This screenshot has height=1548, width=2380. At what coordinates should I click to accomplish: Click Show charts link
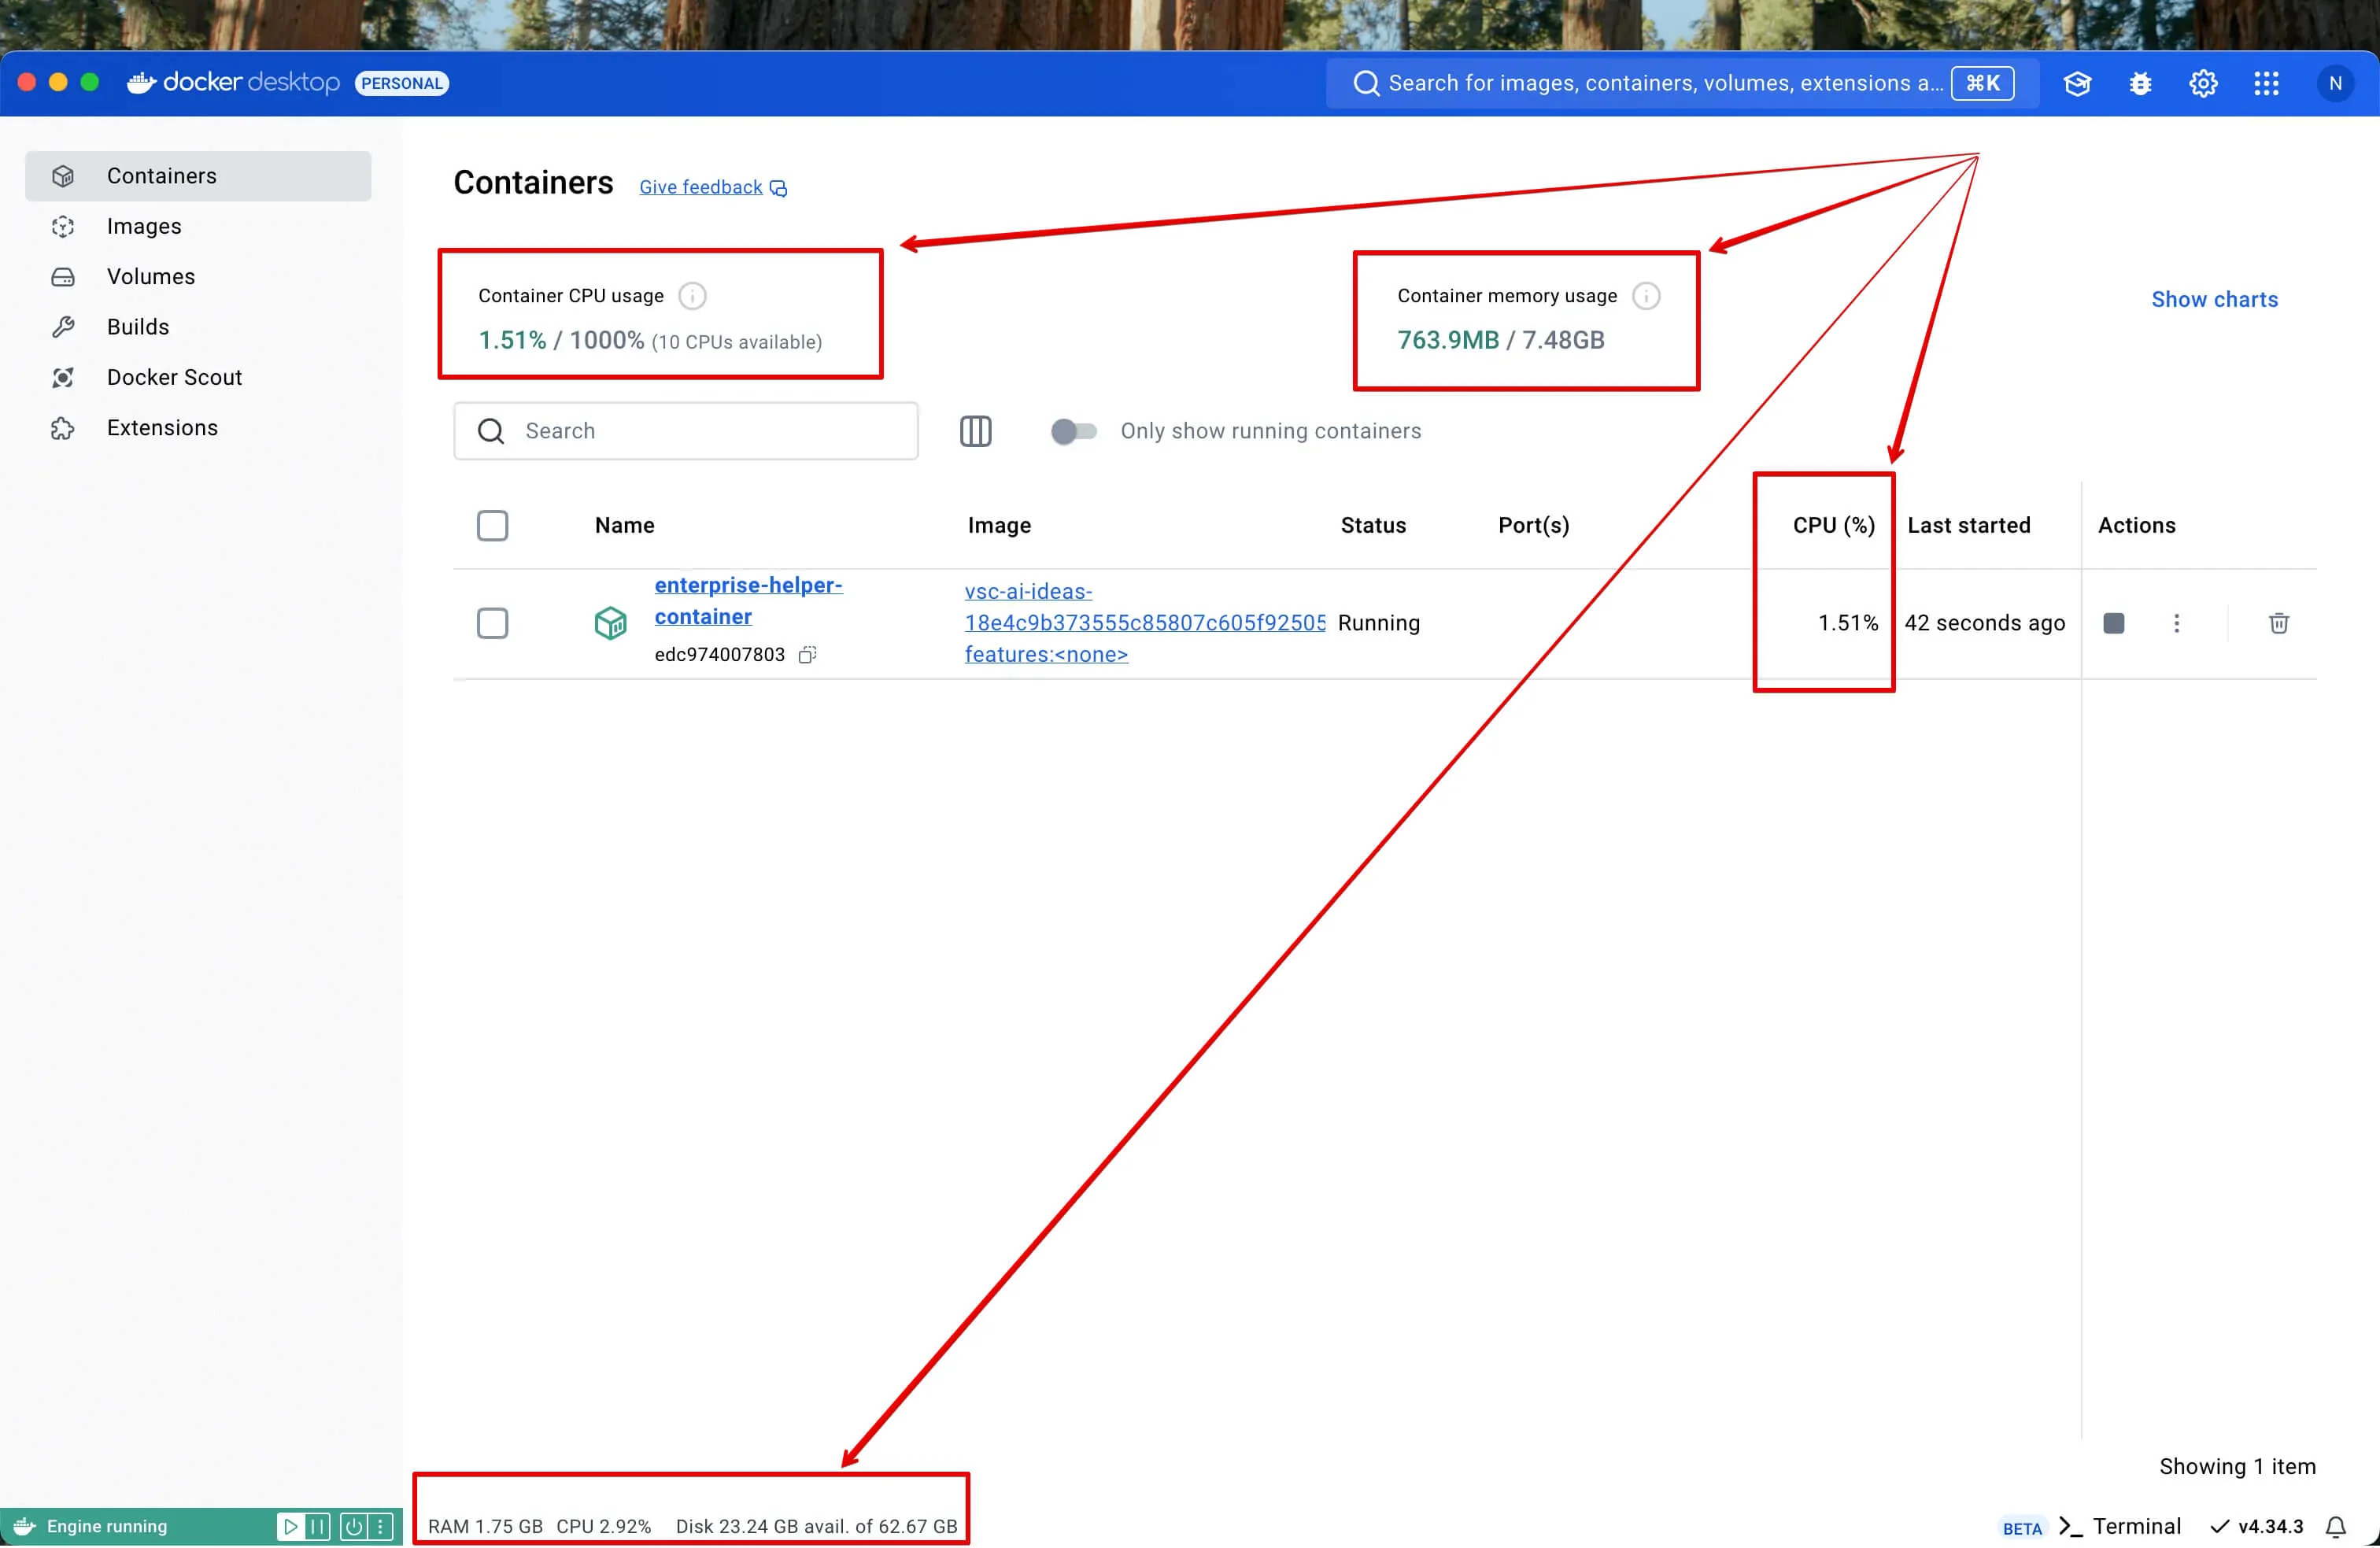(x=2214, y=299)
